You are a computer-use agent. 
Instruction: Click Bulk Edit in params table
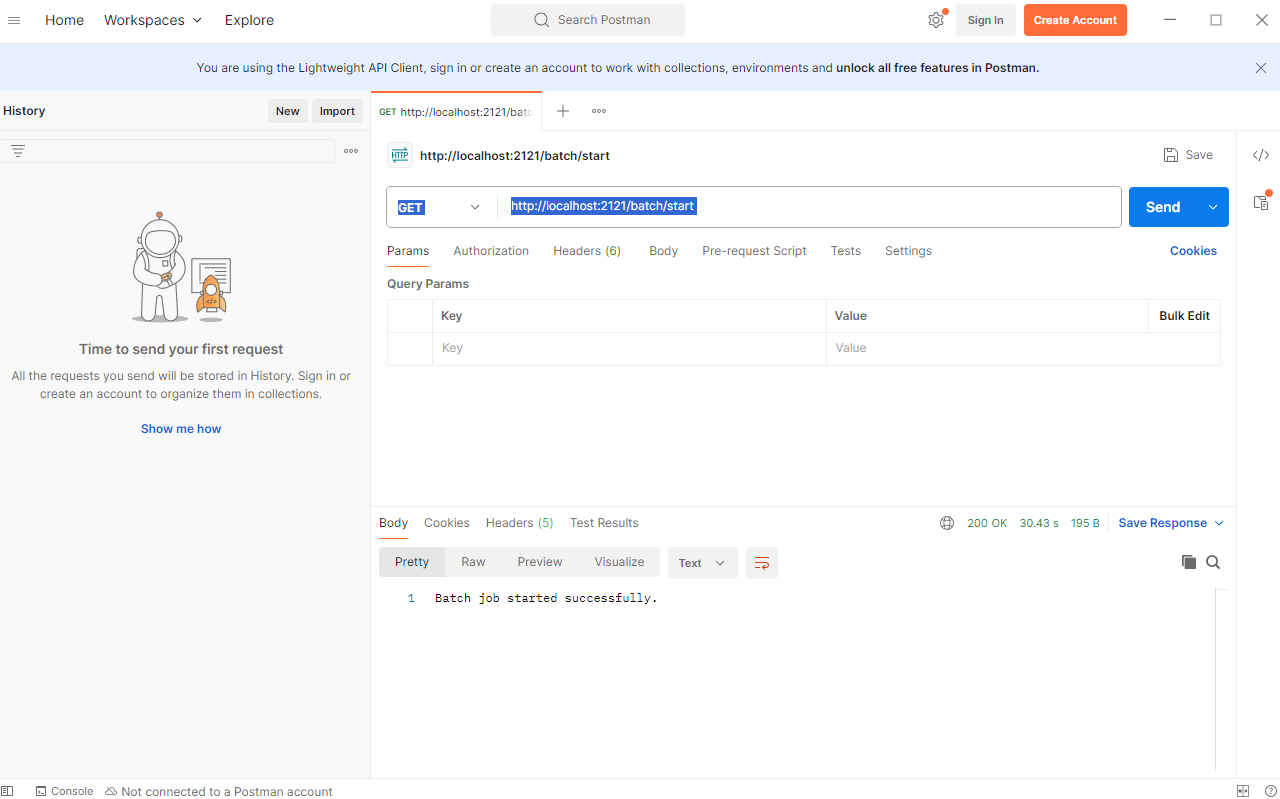(1184, 316)
